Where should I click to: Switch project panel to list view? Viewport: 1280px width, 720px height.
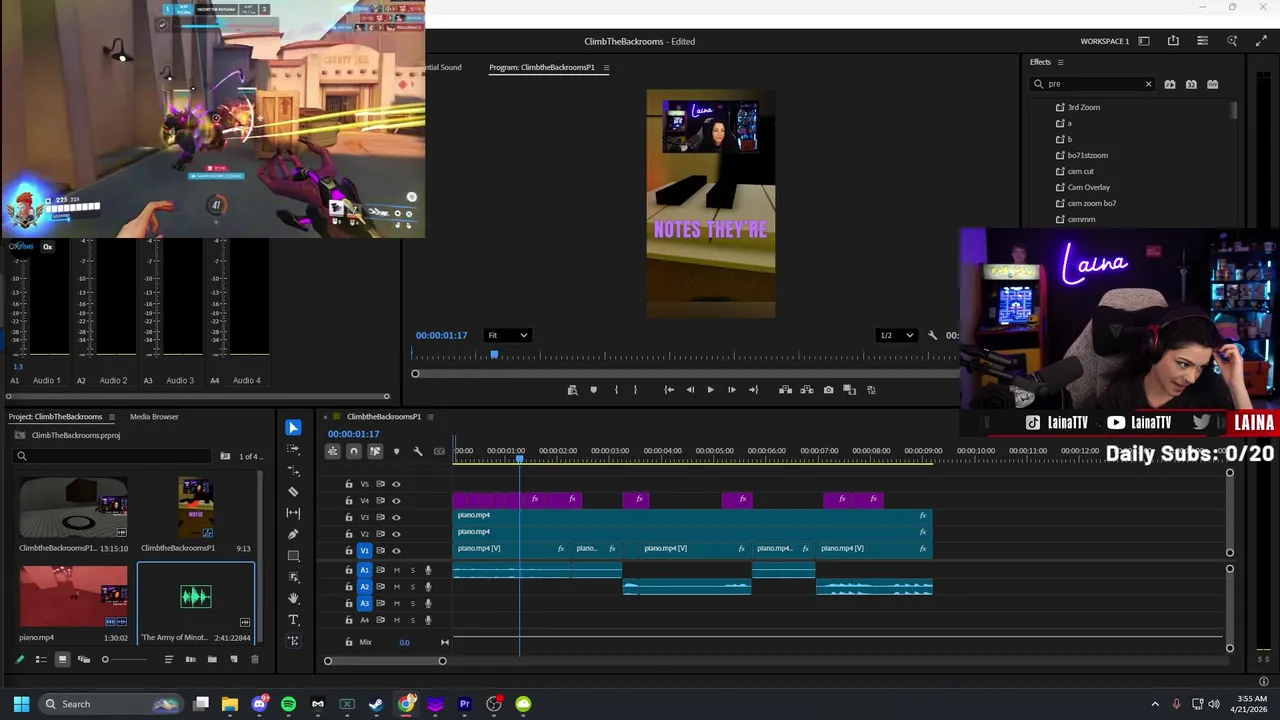tap(41, 660)
